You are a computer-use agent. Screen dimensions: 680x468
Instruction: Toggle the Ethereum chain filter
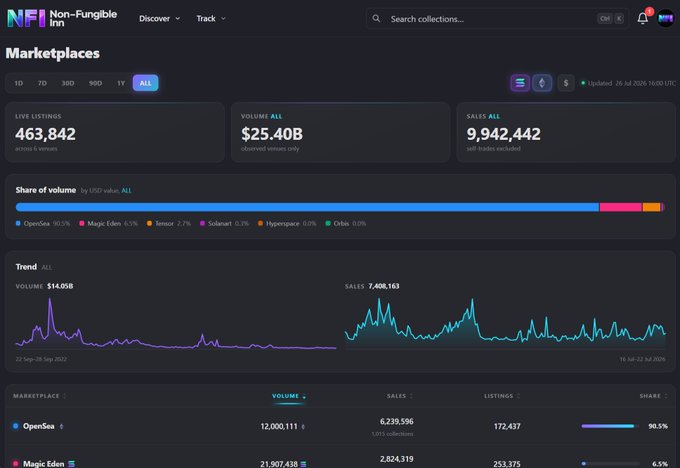542,83
